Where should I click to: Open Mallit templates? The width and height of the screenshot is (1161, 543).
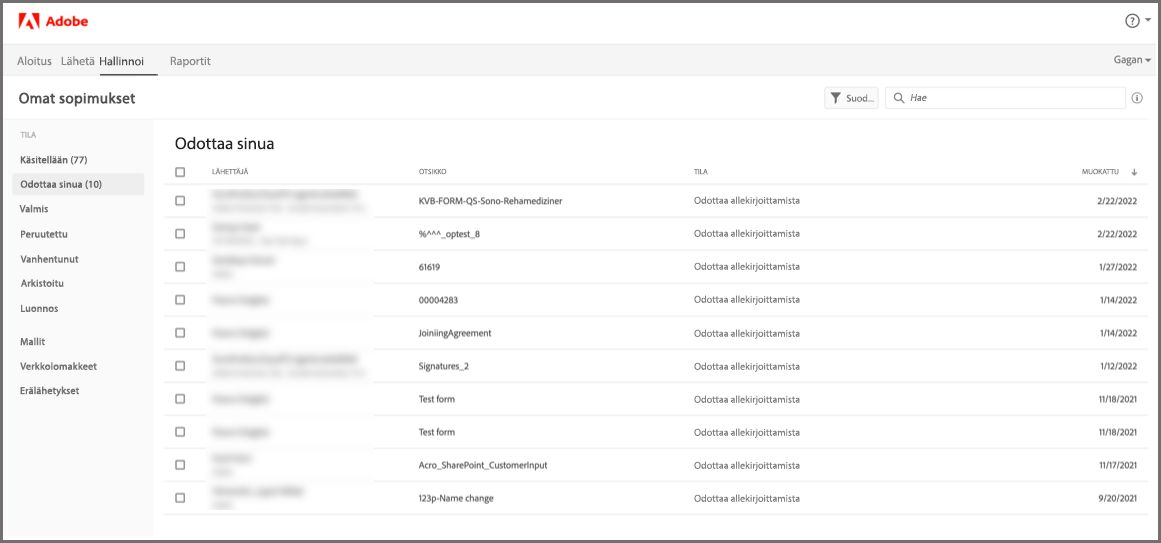33,342
